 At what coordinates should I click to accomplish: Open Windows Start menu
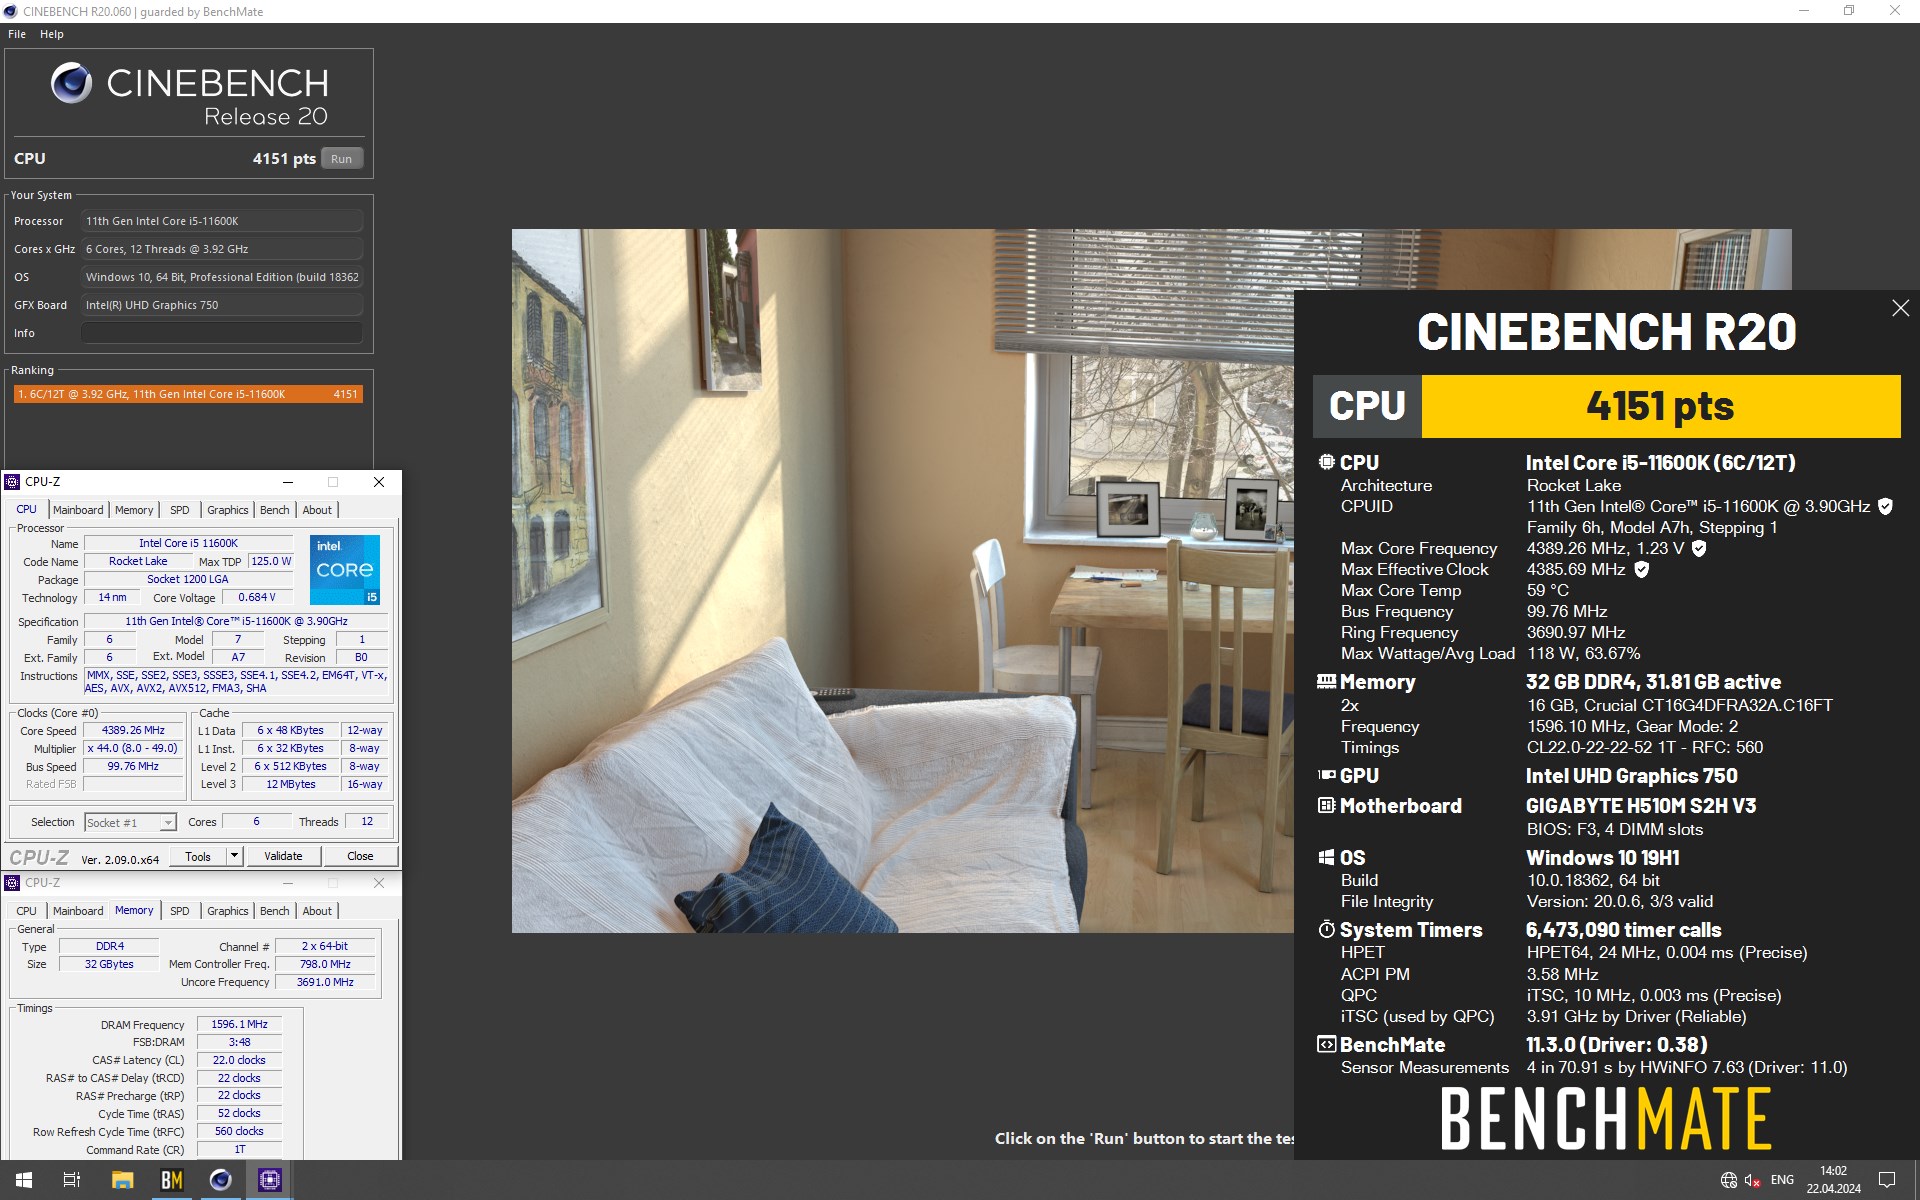point(24,1180)
